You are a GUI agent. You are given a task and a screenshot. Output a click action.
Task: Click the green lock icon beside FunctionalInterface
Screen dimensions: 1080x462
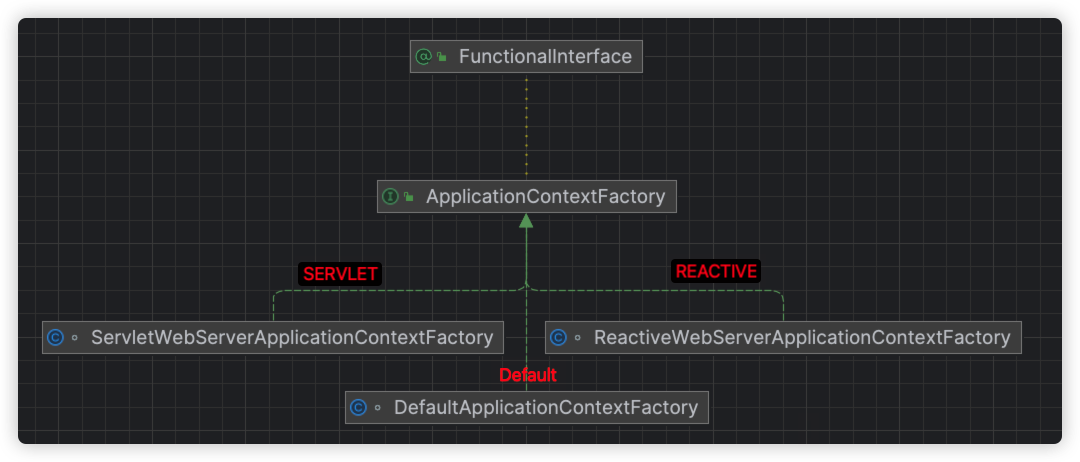pos(442,57)
